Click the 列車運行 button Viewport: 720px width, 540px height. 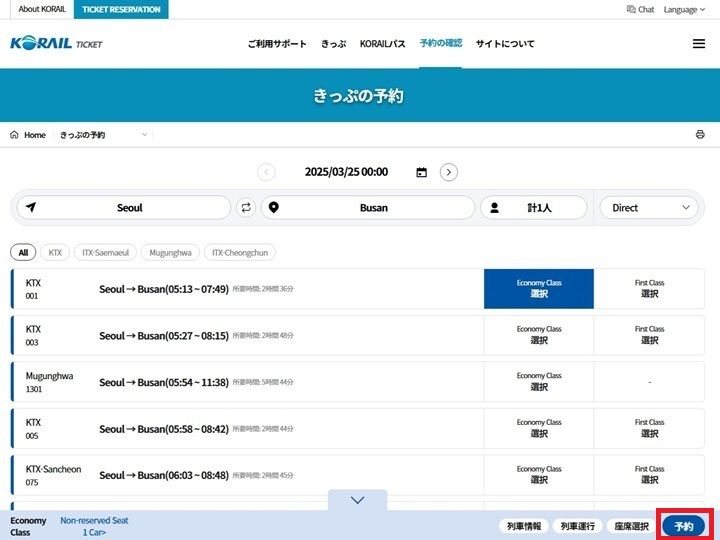(x=578, y=526)
